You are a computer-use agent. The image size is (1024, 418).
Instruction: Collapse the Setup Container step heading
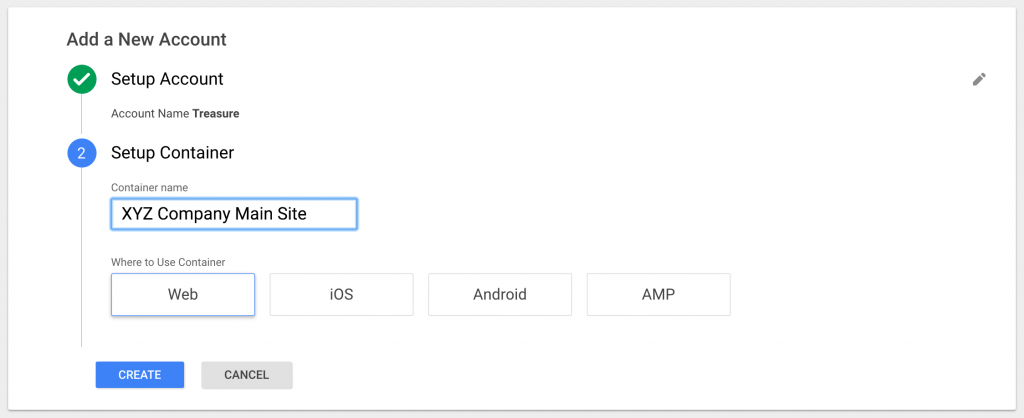click(172, 153)
